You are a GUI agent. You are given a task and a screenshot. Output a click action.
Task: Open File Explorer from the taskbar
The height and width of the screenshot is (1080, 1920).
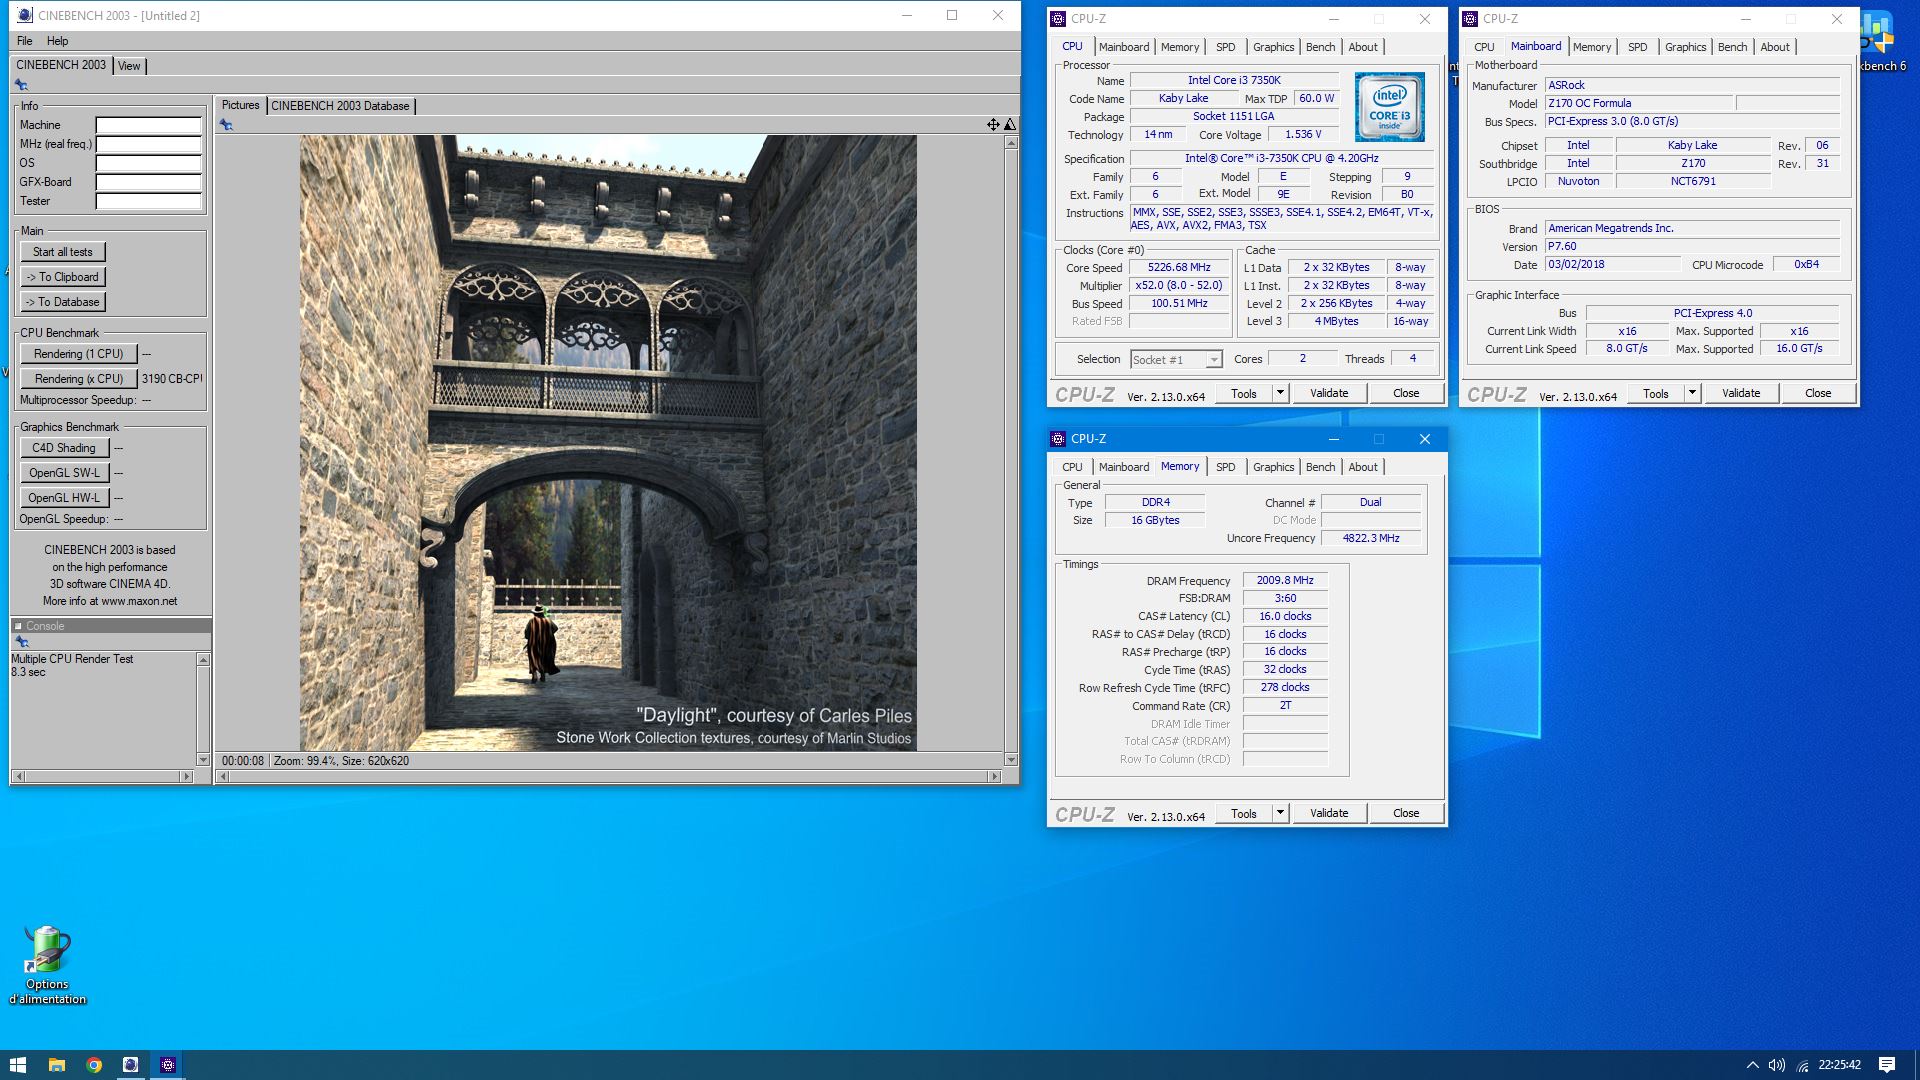tap(56, 1065)
